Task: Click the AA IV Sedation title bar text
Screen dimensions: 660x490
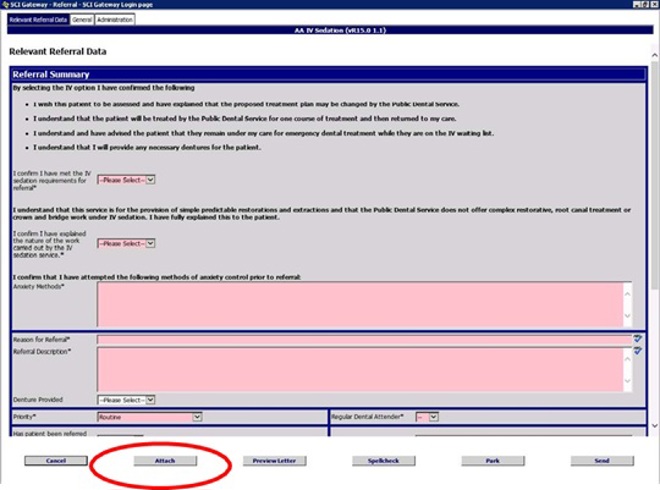Action: coord(340,30)
